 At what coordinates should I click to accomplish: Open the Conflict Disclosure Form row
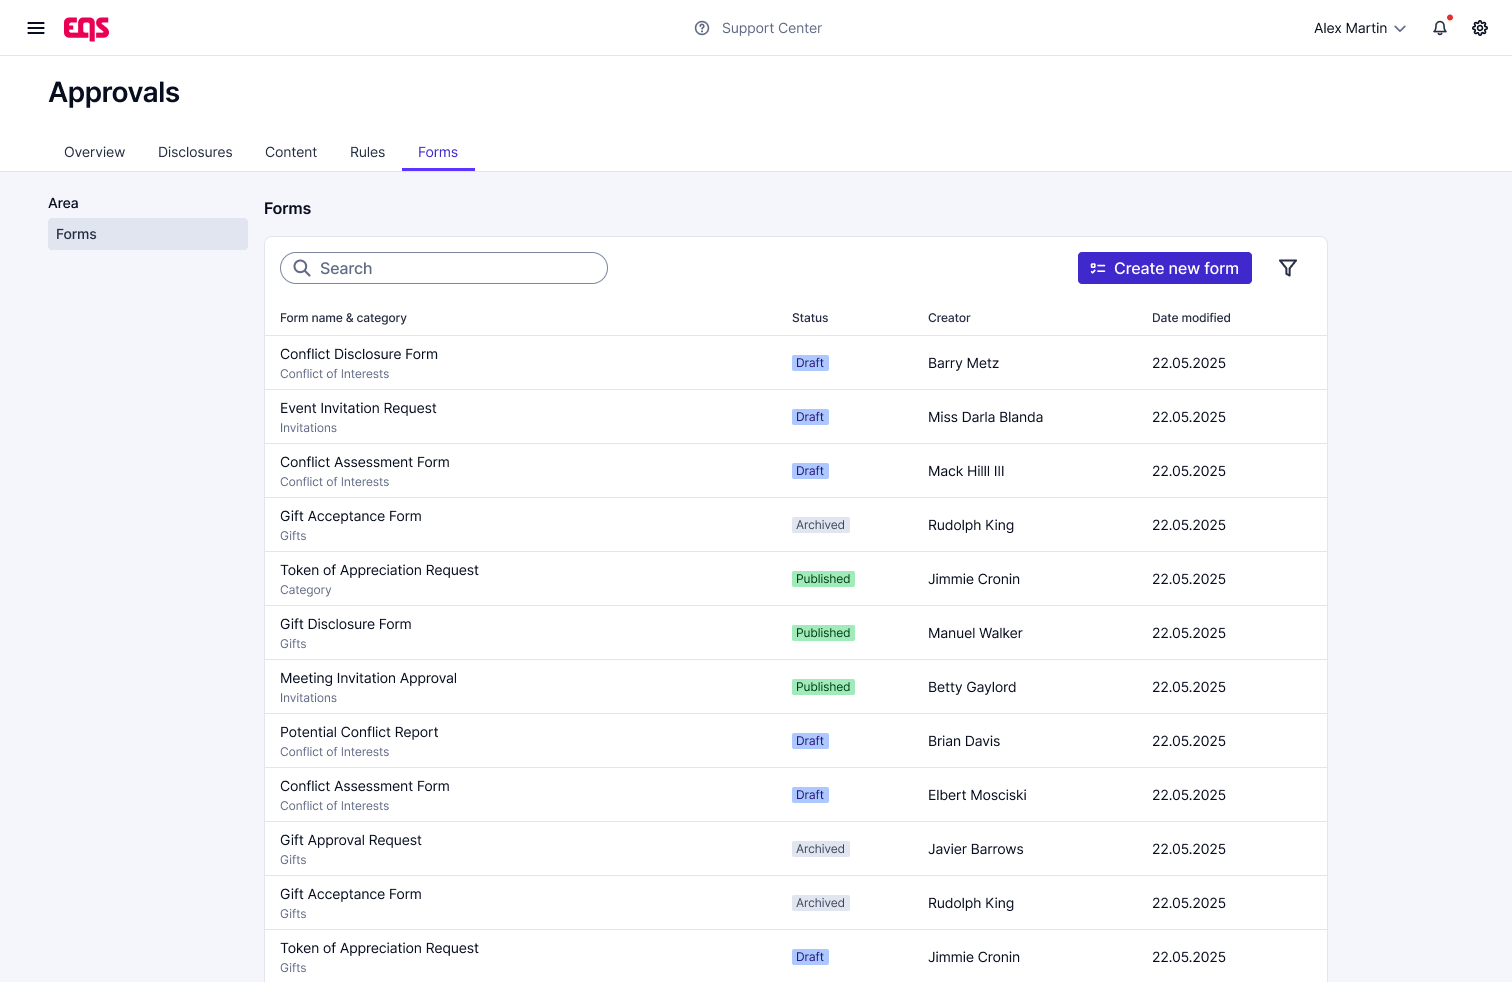(x=359, y=354)
